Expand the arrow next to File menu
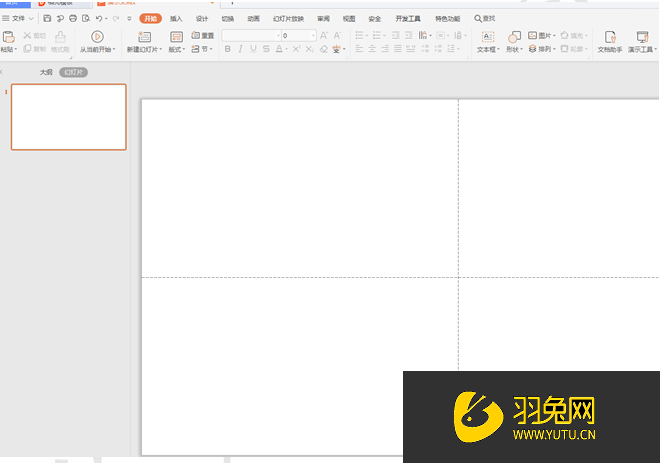 tap(31, 19)
